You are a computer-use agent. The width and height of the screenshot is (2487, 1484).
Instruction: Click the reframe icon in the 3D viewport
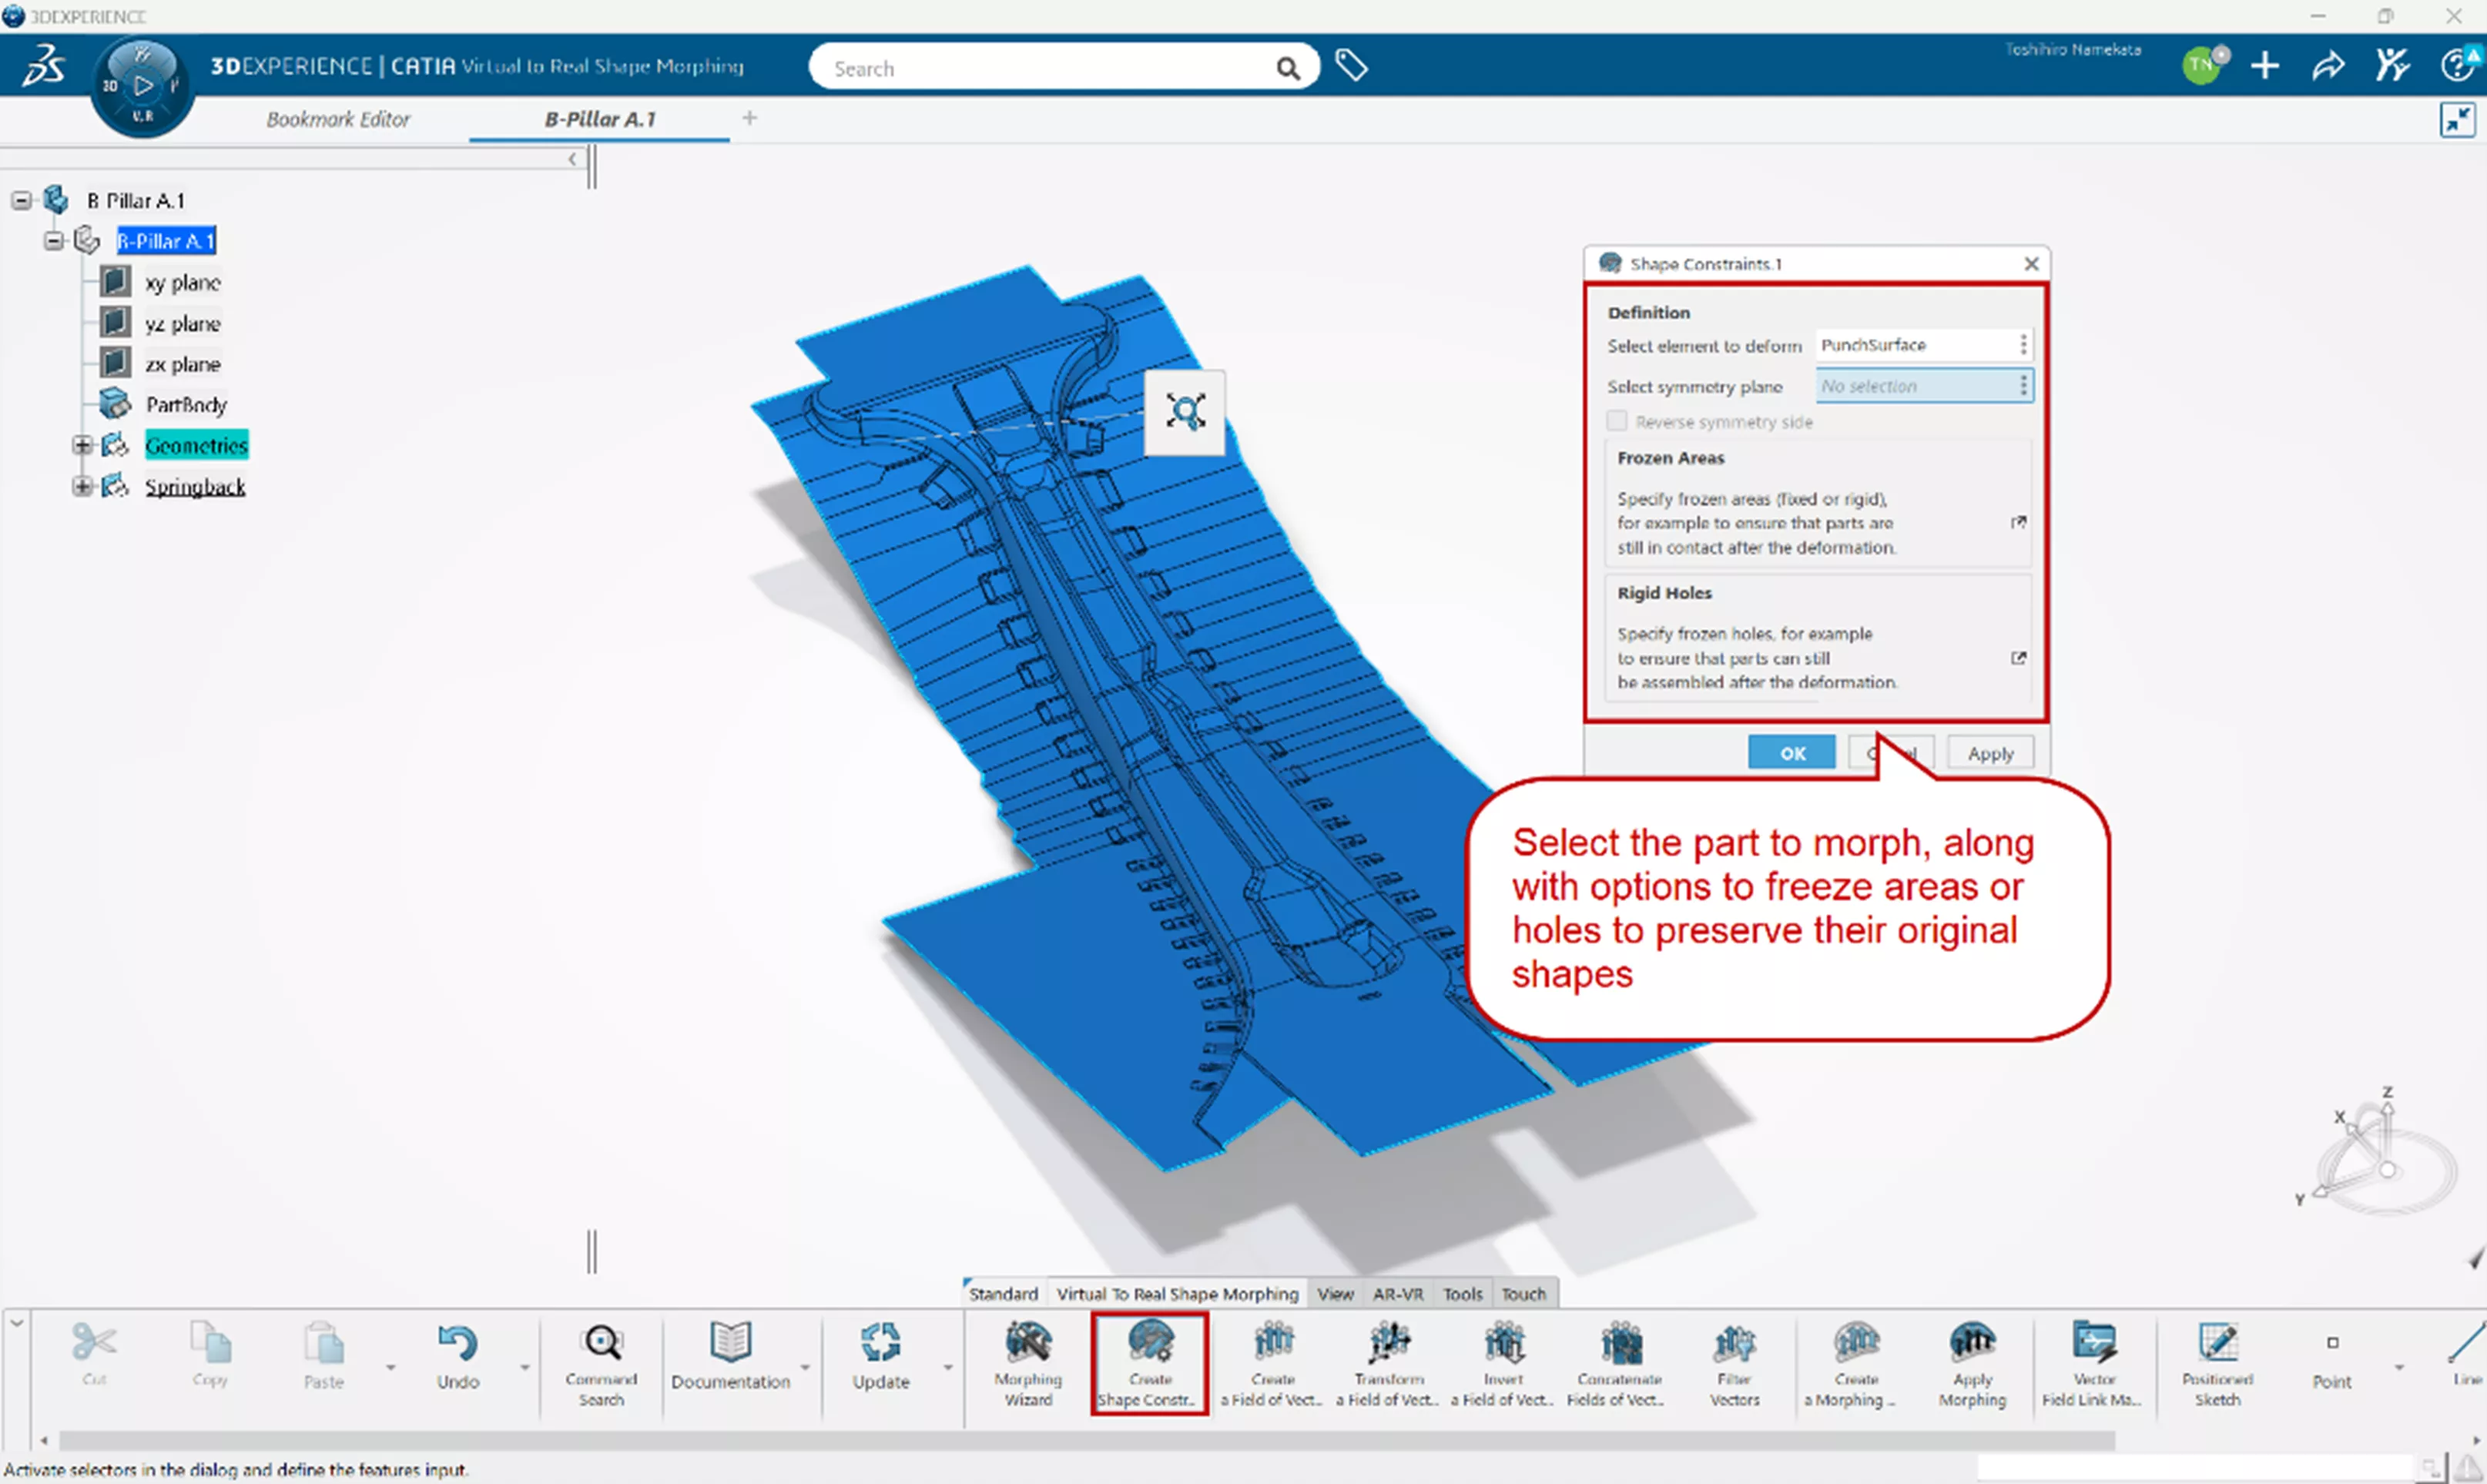coord(1185,411)
